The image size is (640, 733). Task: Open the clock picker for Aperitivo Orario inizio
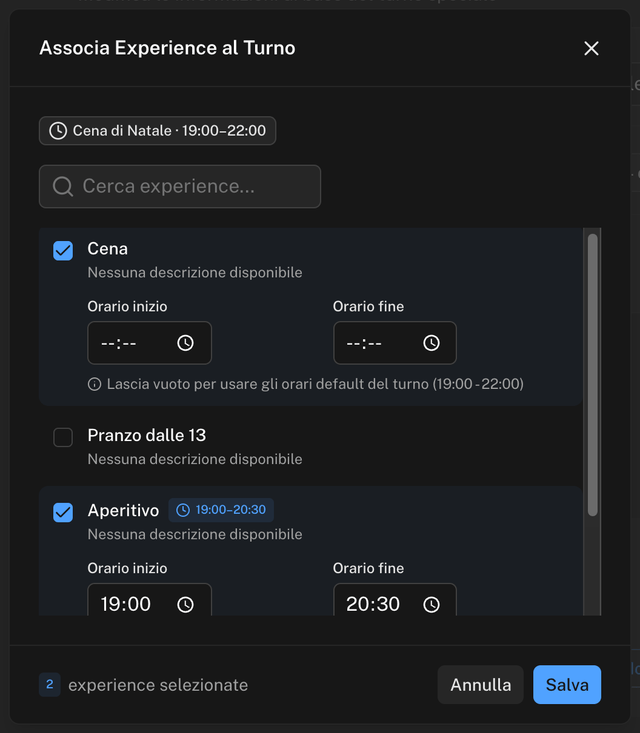(x=186, y=604)
